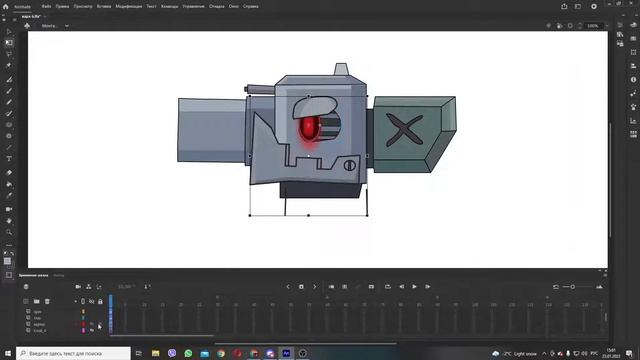Click the layer parenting view icon
Viewport: 640px width, 360px height.
pyautogui.click(x=89, y=287)
